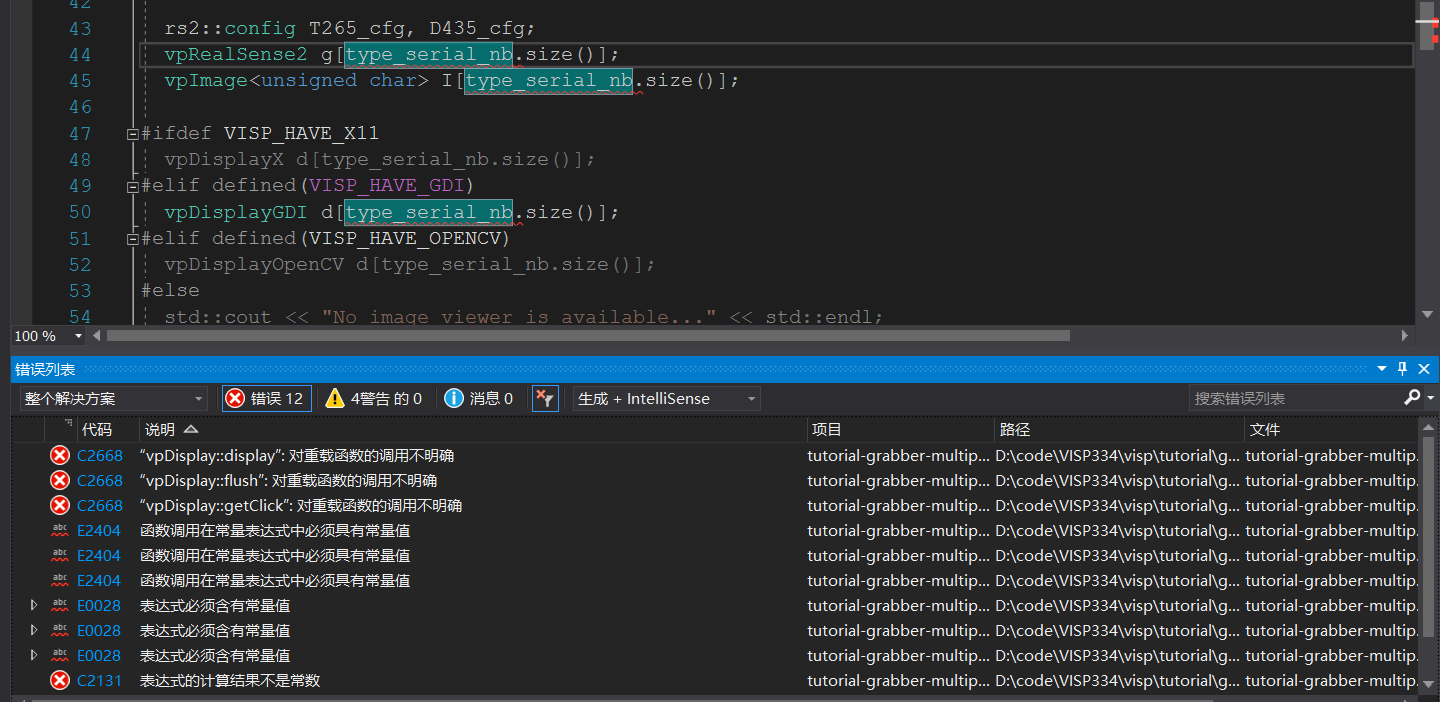The width and height of the screenshot is (1440, 702).
Task: Click VISP_HAVE_X11 macro on line 47
Action: pos(301,133)
